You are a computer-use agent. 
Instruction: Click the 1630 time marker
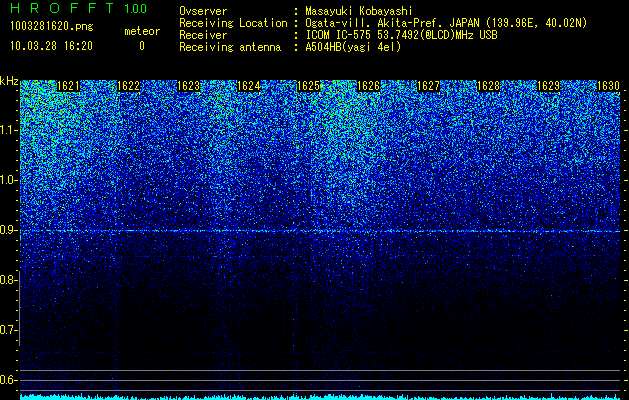coord(609,86)
